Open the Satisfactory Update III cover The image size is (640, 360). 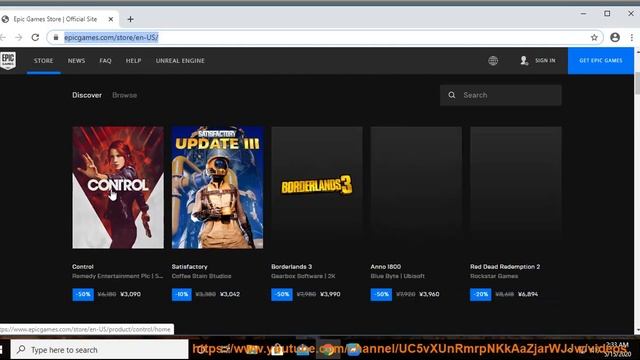pyautogui.click(x=218, y=187)
